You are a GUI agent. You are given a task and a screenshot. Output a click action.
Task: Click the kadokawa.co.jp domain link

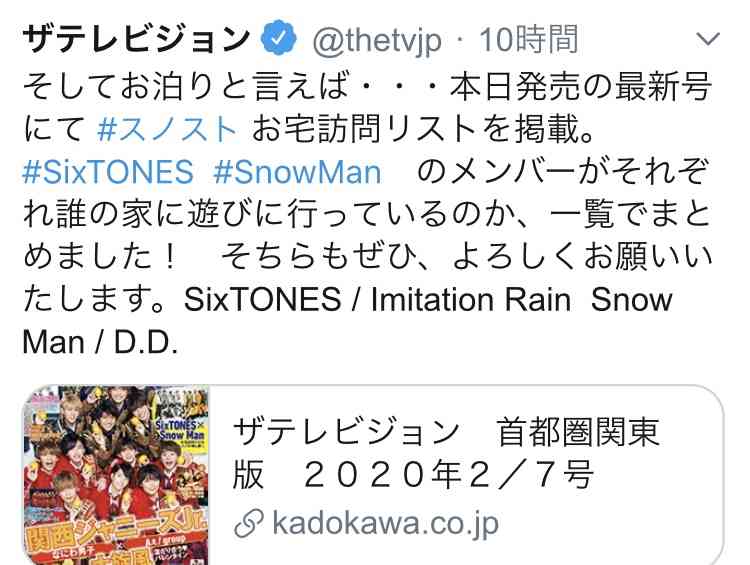(x=386, y=523)
